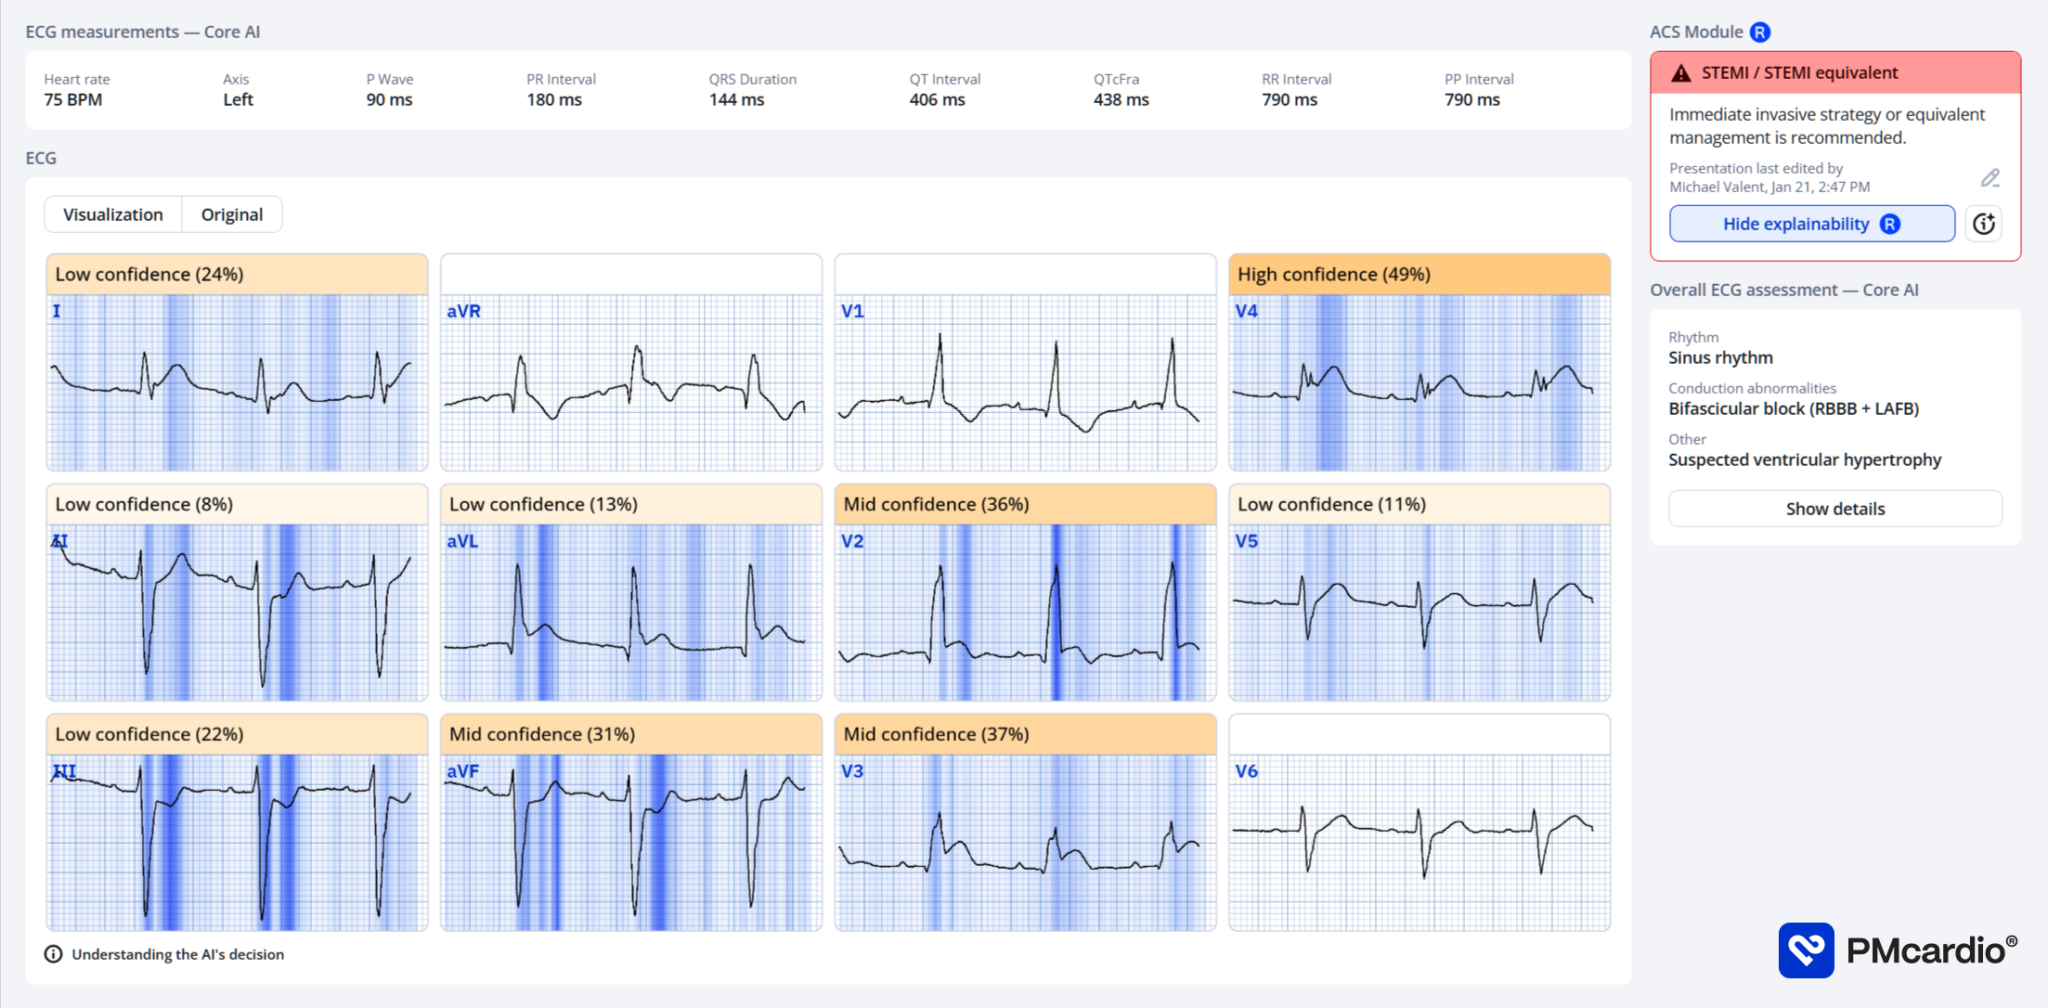Expand Show details under Overall ECG assessment
The image size is (2048, 1008).
pos(1834,508)
